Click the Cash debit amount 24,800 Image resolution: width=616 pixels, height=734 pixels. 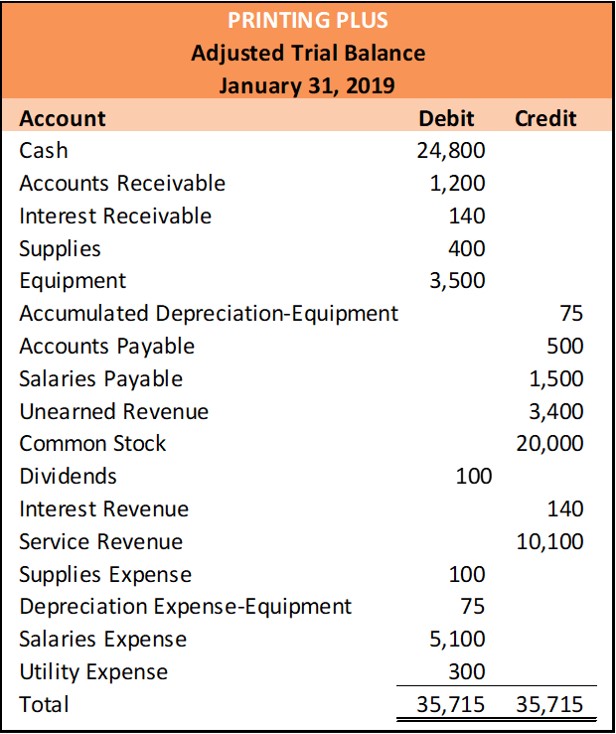[450, 151]
